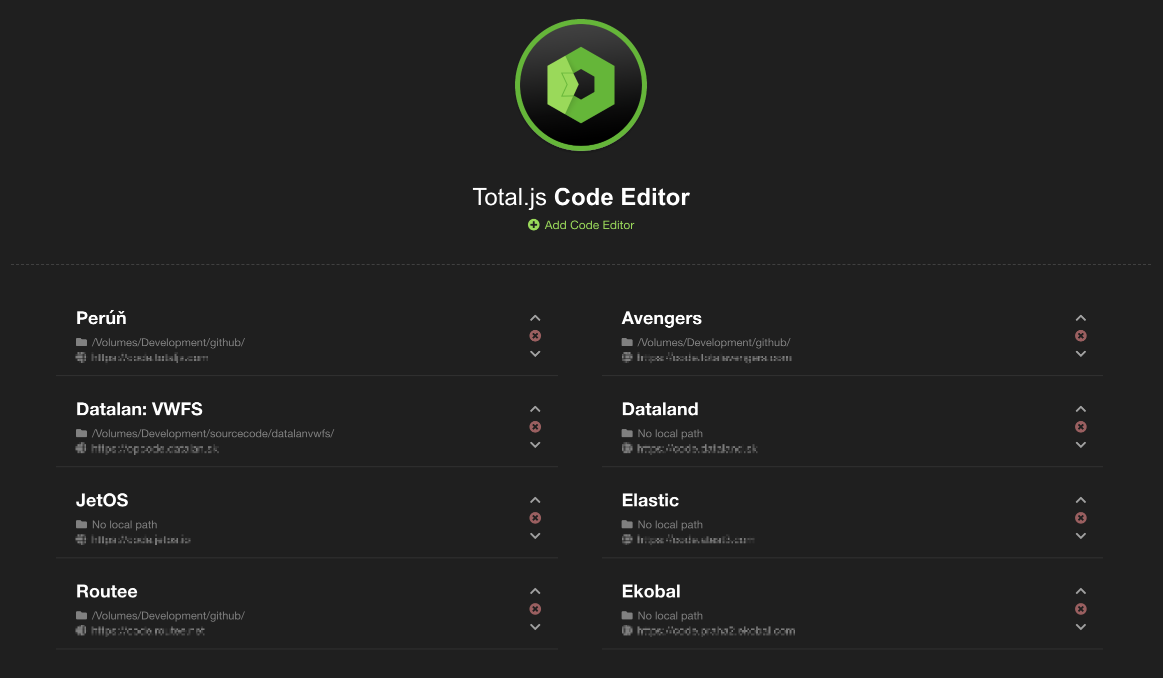This screenshot has width=1163, height=678.
Task: Click Avengers' /Volumes/Development/github/ path
Action: pyautogui.click(x=714, y=343)
